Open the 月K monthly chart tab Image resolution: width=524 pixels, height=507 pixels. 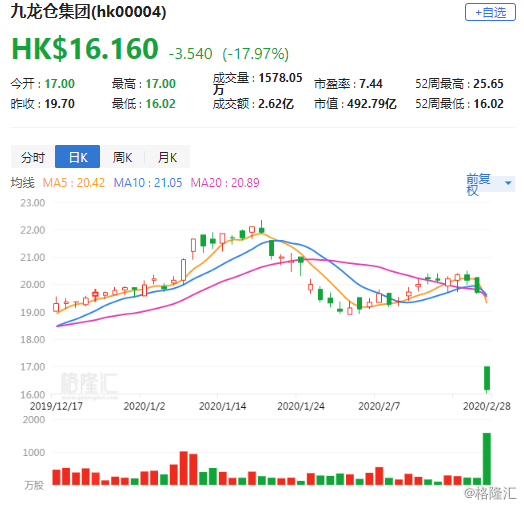click(x=167, y=157)
